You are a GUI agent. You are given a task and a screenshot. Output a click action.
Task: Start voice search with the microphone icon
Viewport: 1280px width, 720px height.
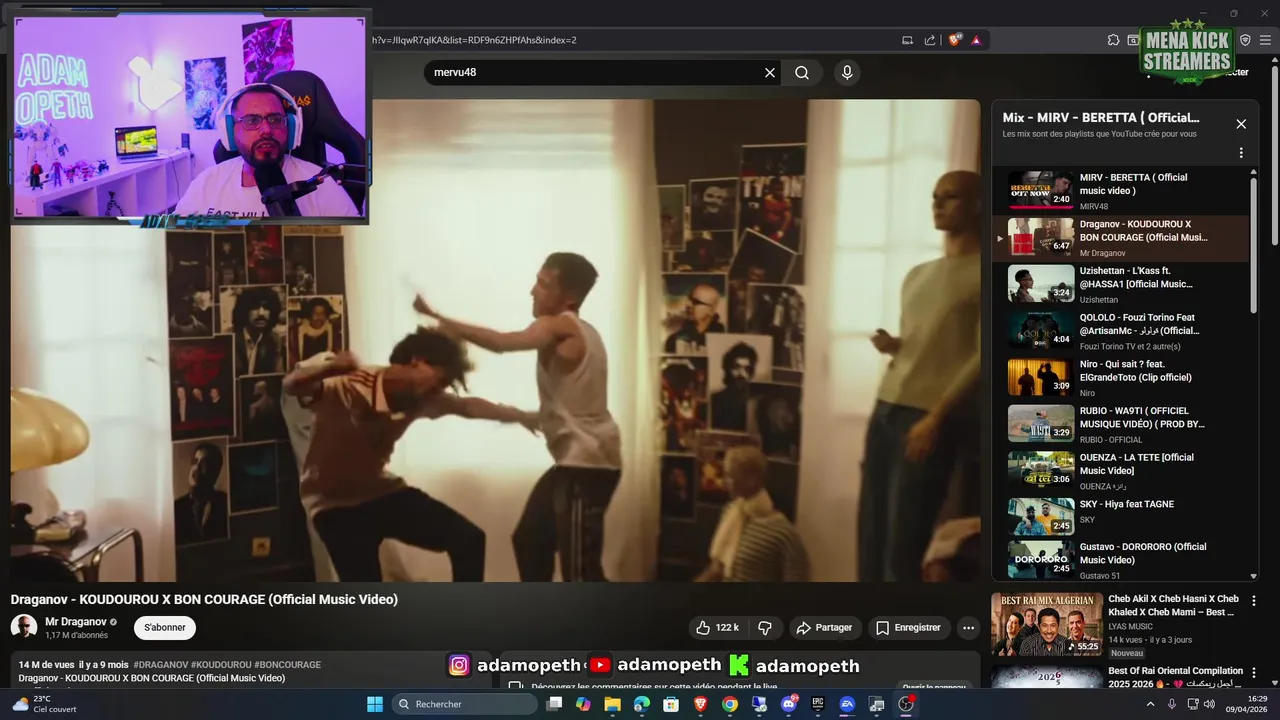point(847,73)
